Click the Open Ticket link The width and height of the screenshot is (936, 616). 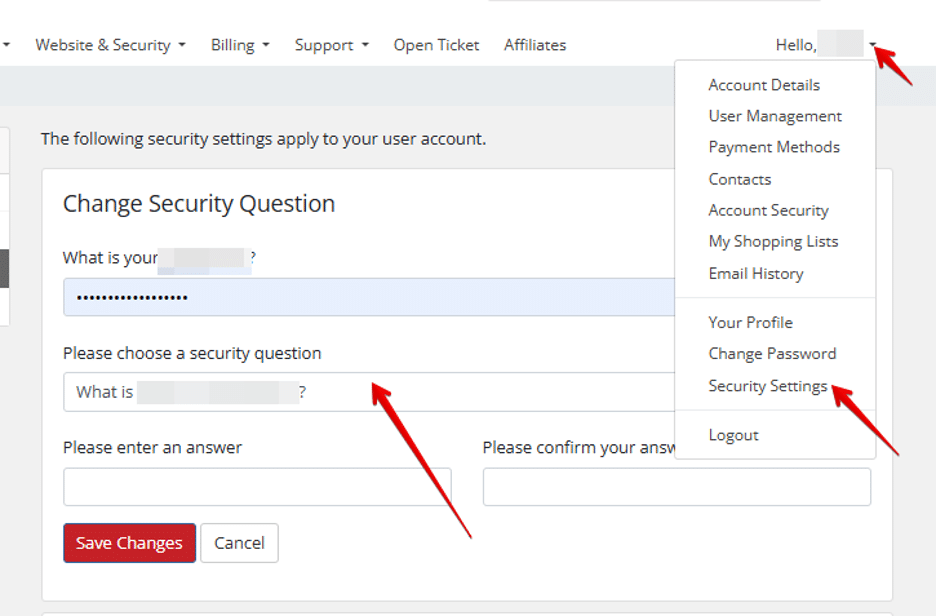[x=436, y=45]
